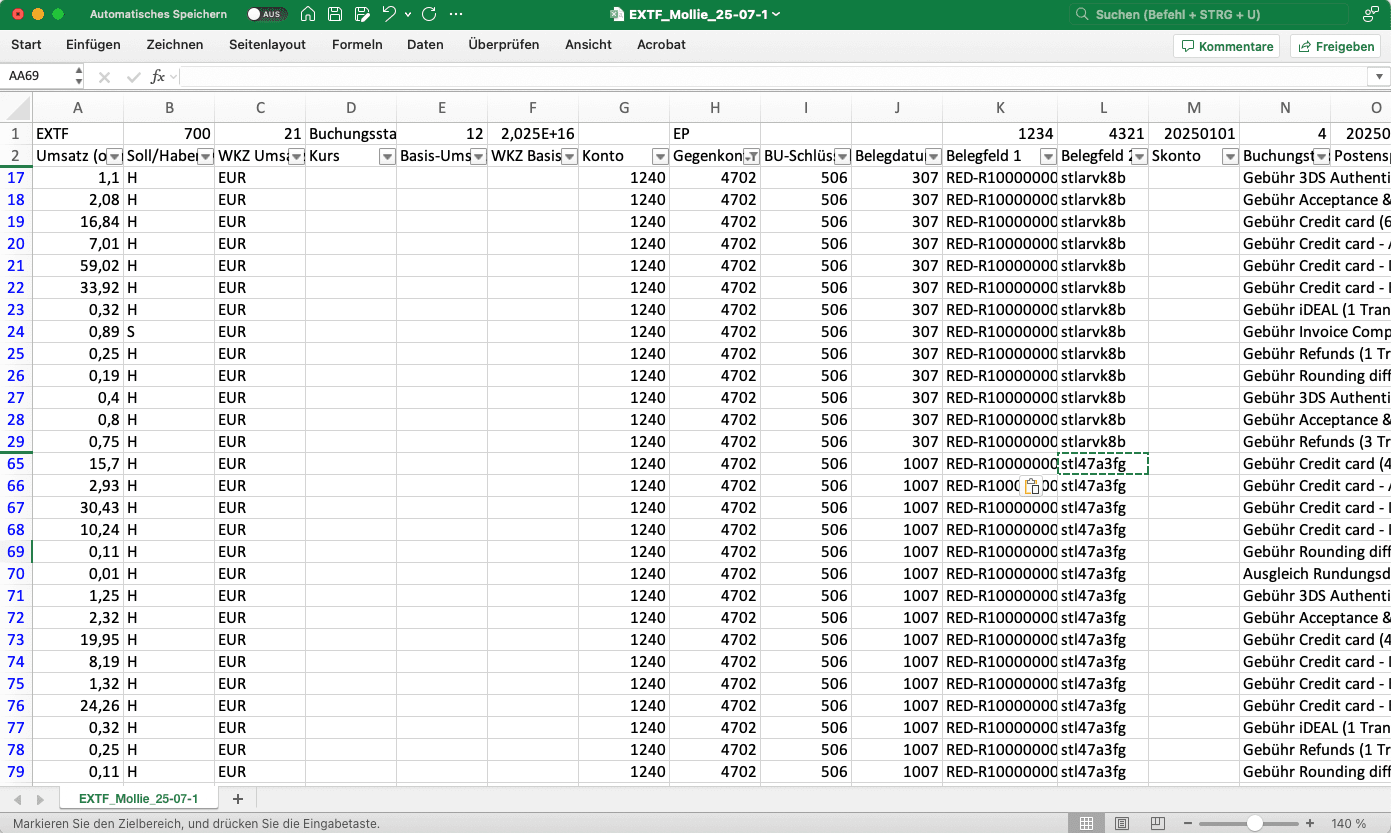Click the Undo arrow icon
Viewport: 1391px width, 833px height.
click(389, 14)
